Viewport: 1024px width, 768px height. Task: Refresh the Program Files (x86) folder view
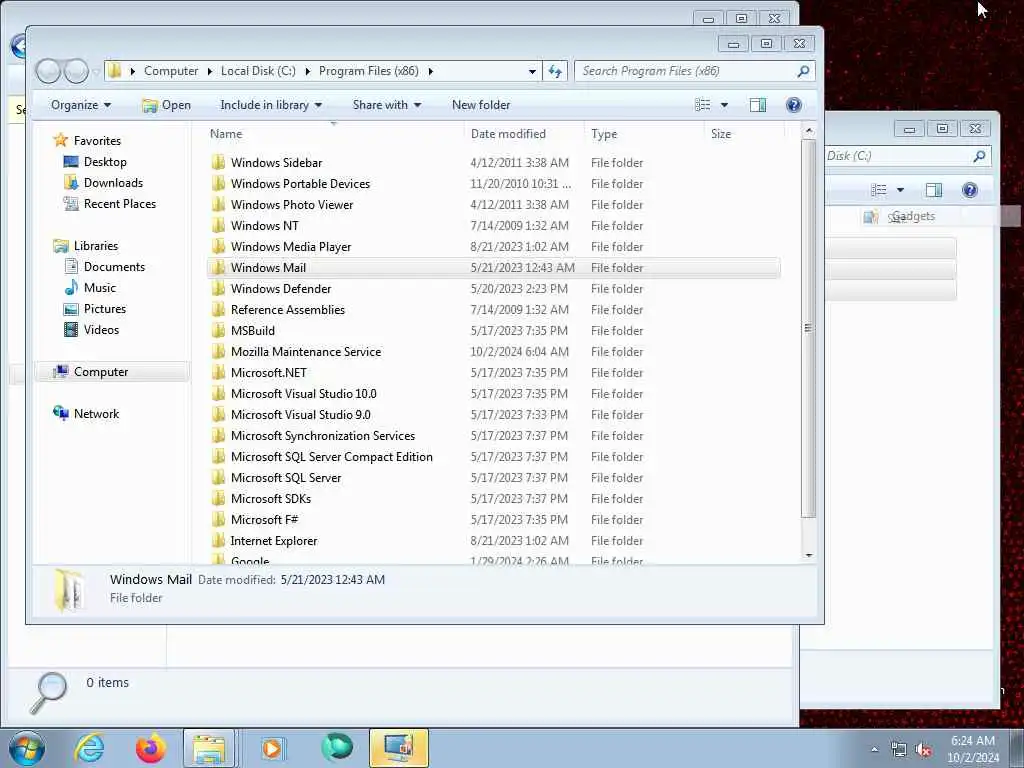pos(555,71)
